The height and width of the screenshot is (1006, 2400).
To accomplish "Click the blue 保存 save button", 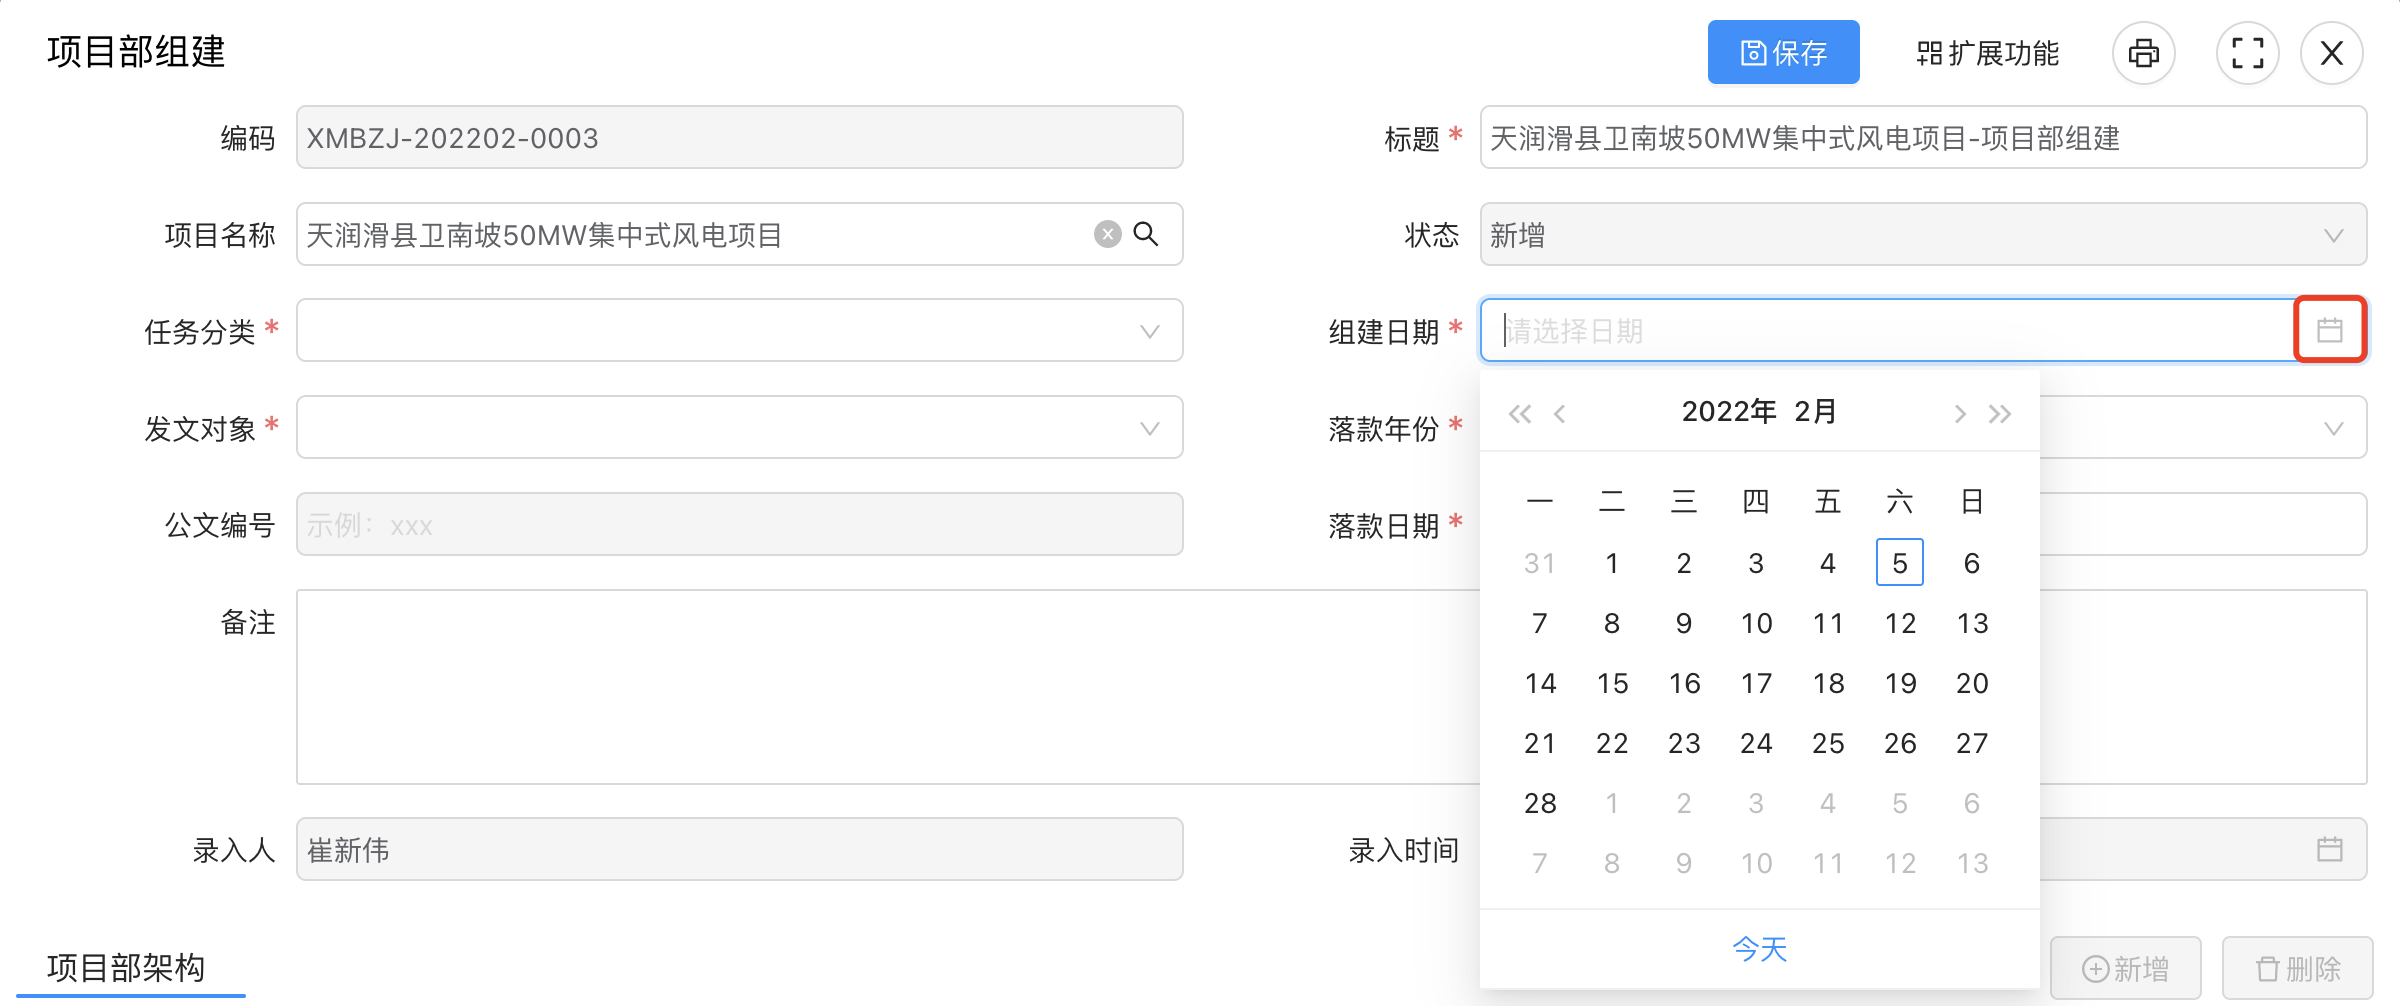I will pyautogui.click(x=1783, y=52).
